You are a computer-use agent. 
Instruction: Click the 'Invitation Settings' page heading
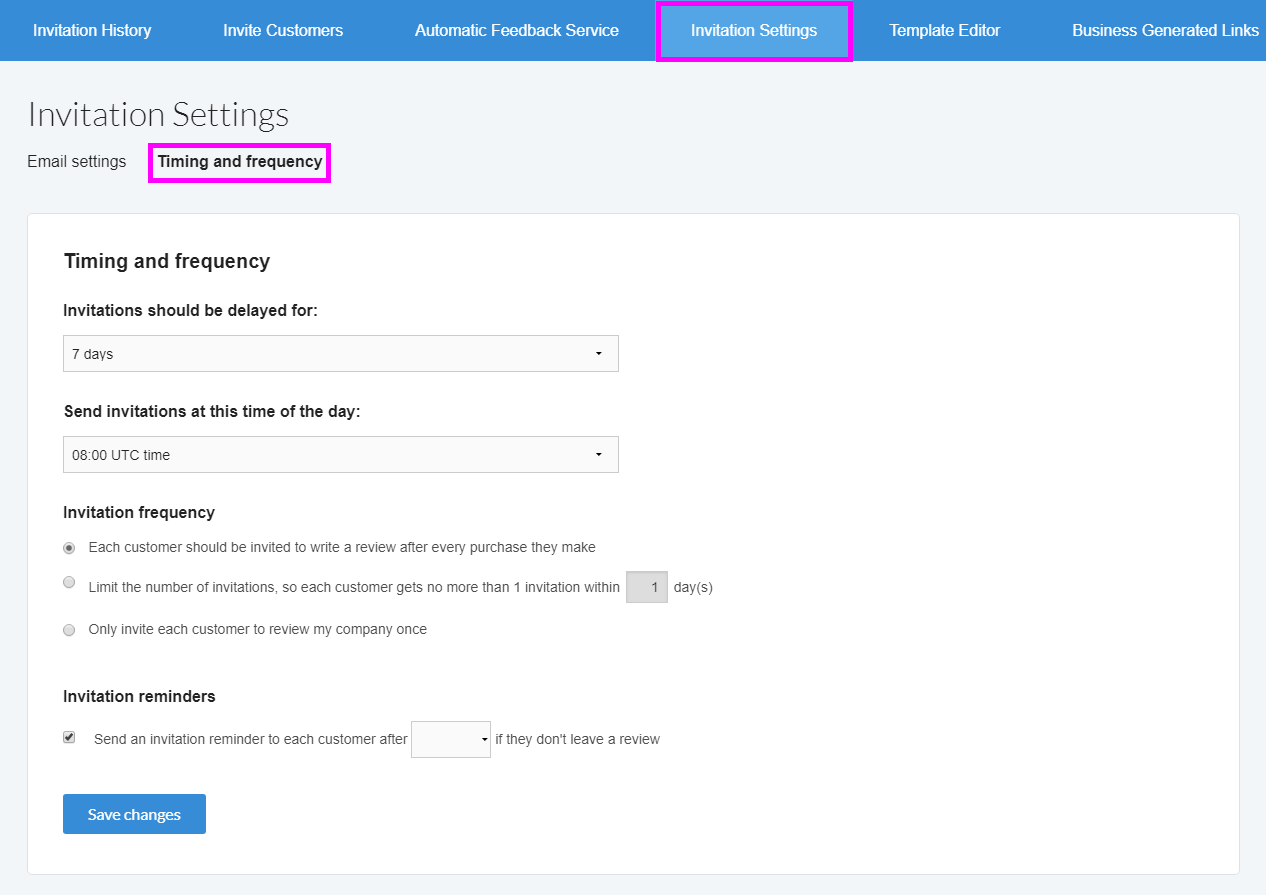click(158, 114)
